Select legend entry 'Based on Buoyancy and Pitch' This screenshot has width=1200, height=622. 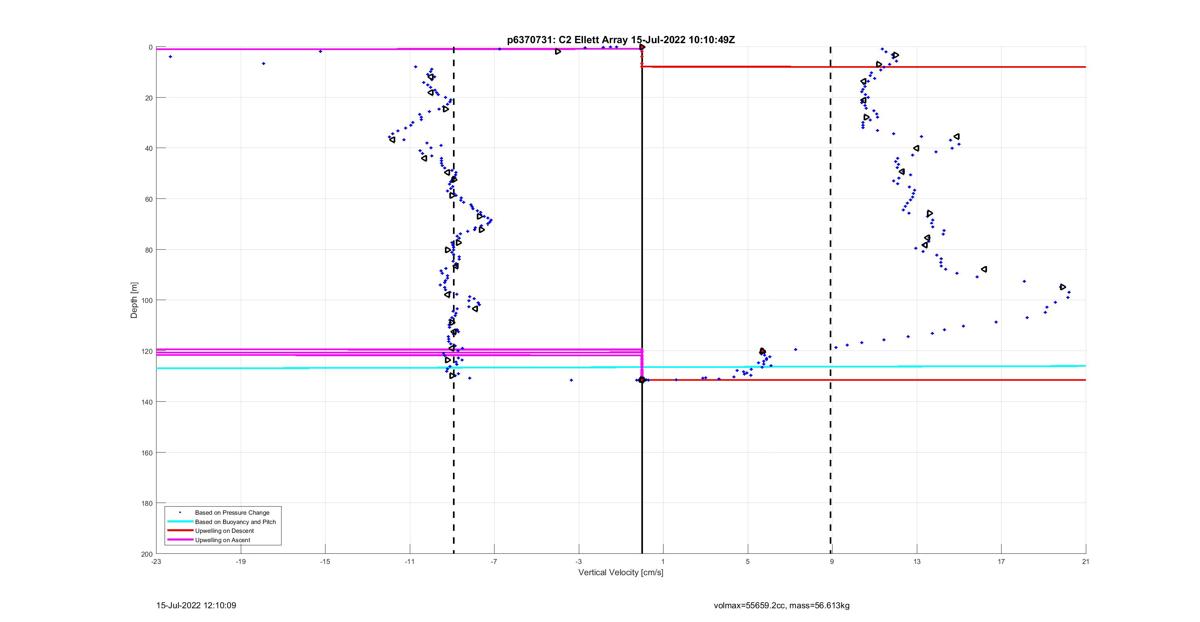[233, 521]
